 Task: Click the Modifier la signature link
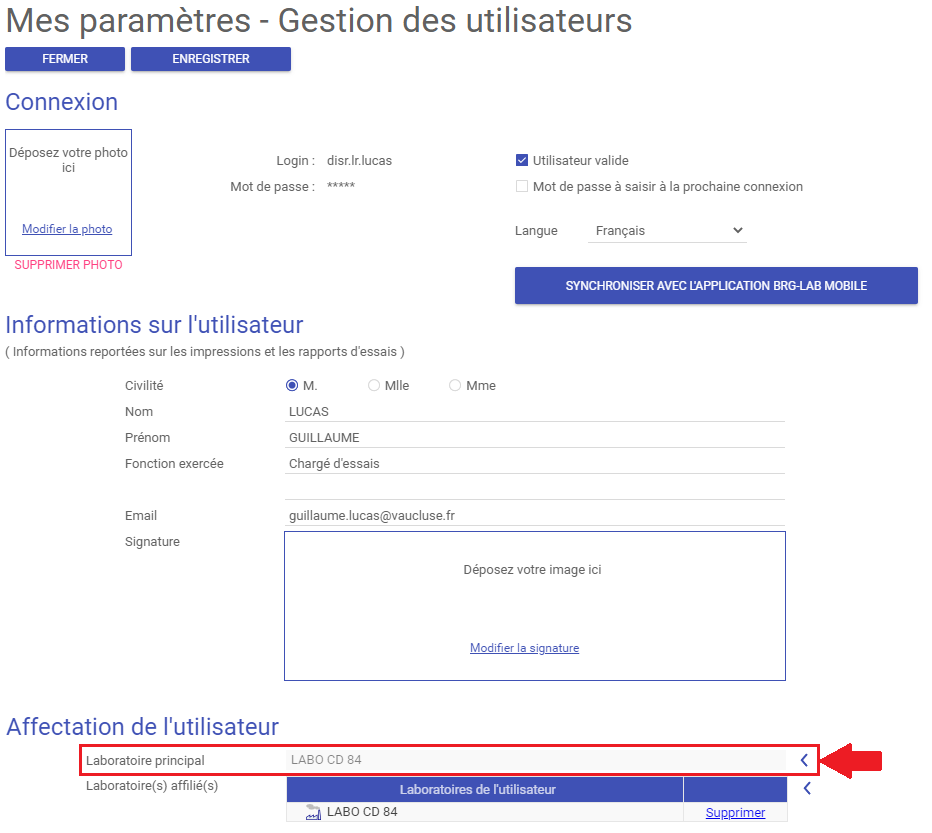[524, 648]
